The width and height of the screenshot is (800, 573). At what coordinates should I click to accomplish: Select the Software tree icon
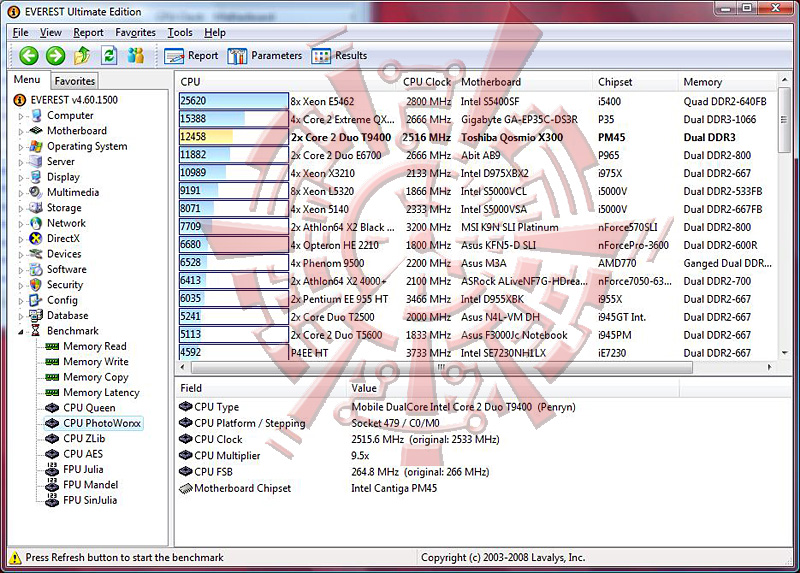click(x=36, y=269)
